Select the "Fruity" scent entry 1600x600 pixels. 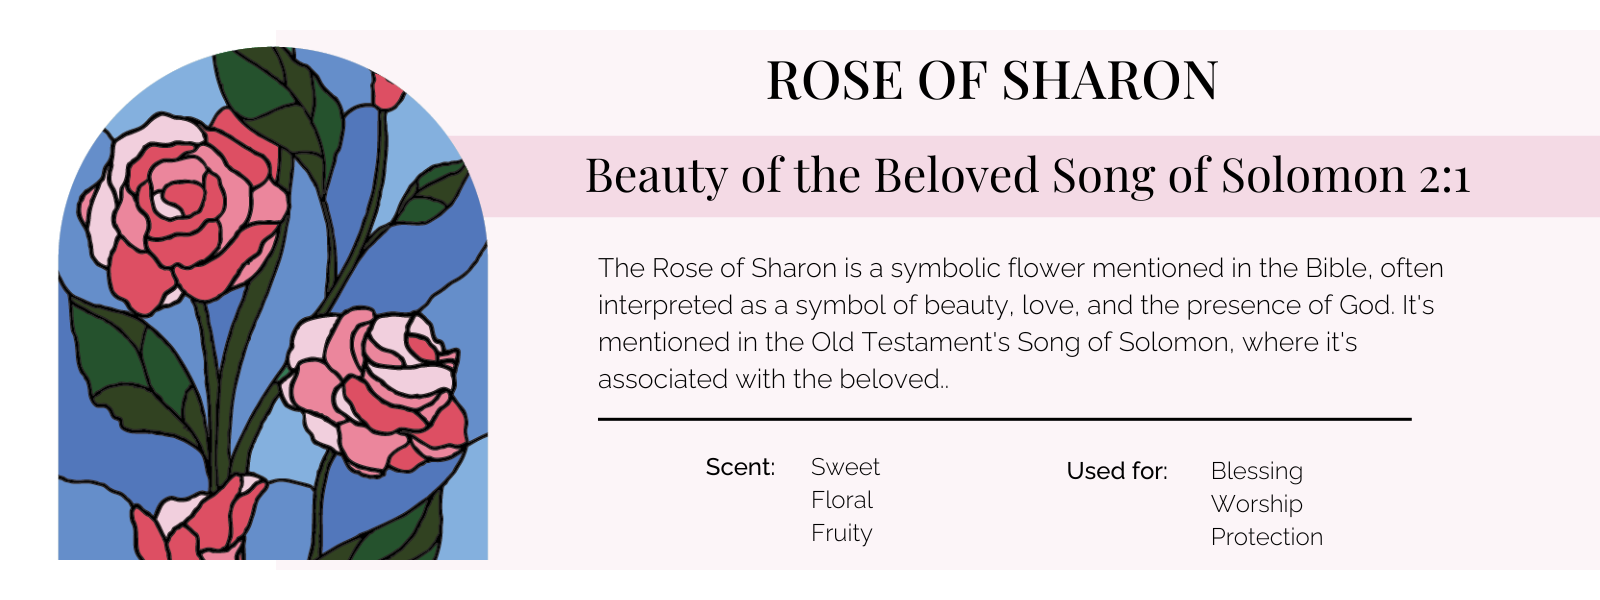tap(841, 533)
